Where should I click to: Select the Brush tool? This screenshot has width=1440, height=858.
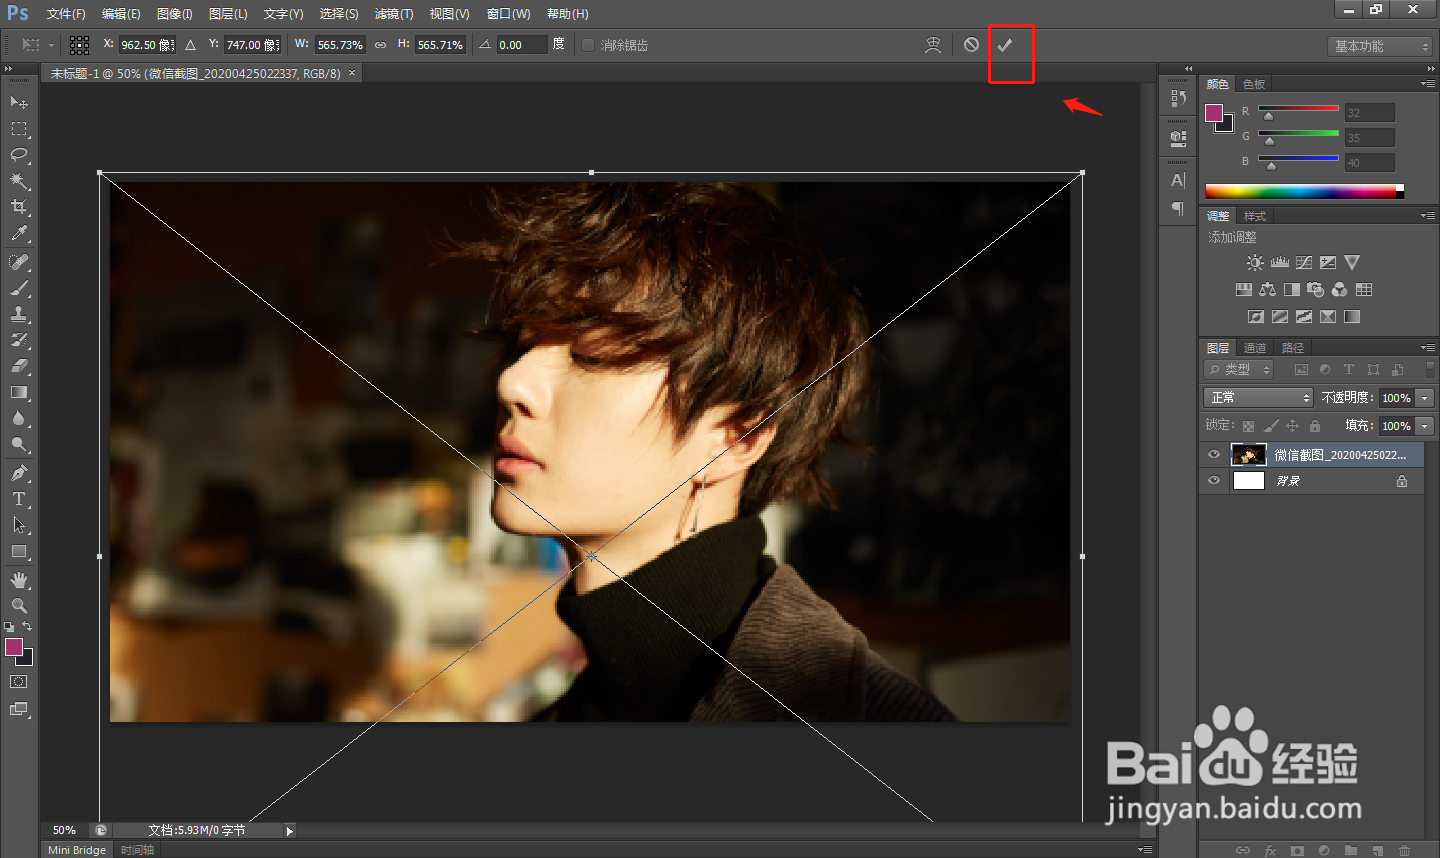point(19,288)
